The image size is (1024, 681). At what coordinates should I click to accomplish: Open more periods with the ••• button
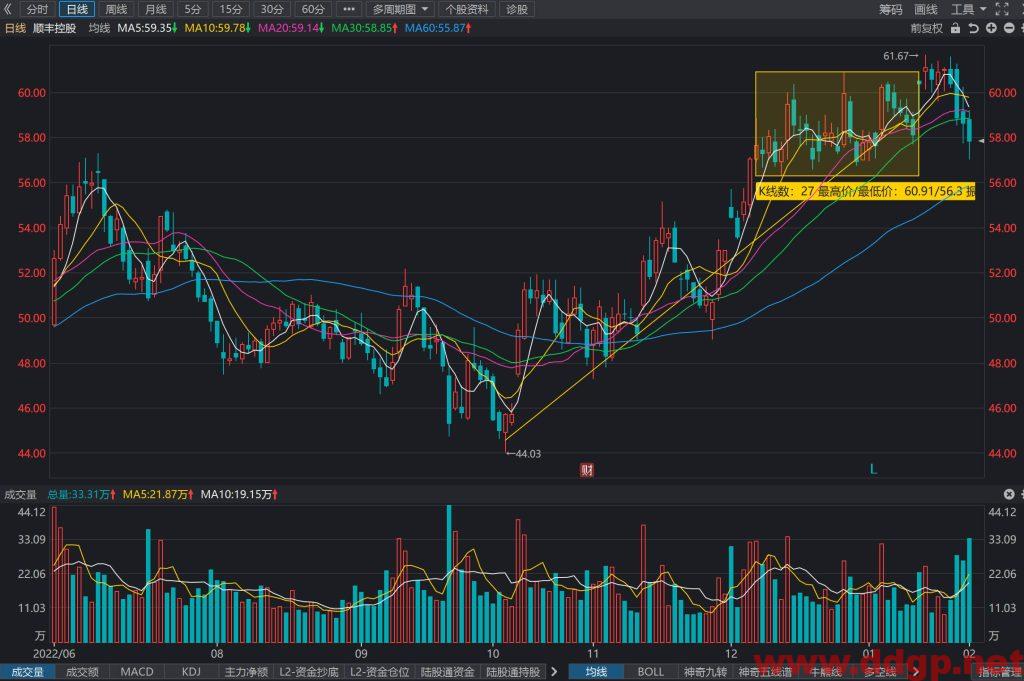pyautogui.click(x=349, y=9)
